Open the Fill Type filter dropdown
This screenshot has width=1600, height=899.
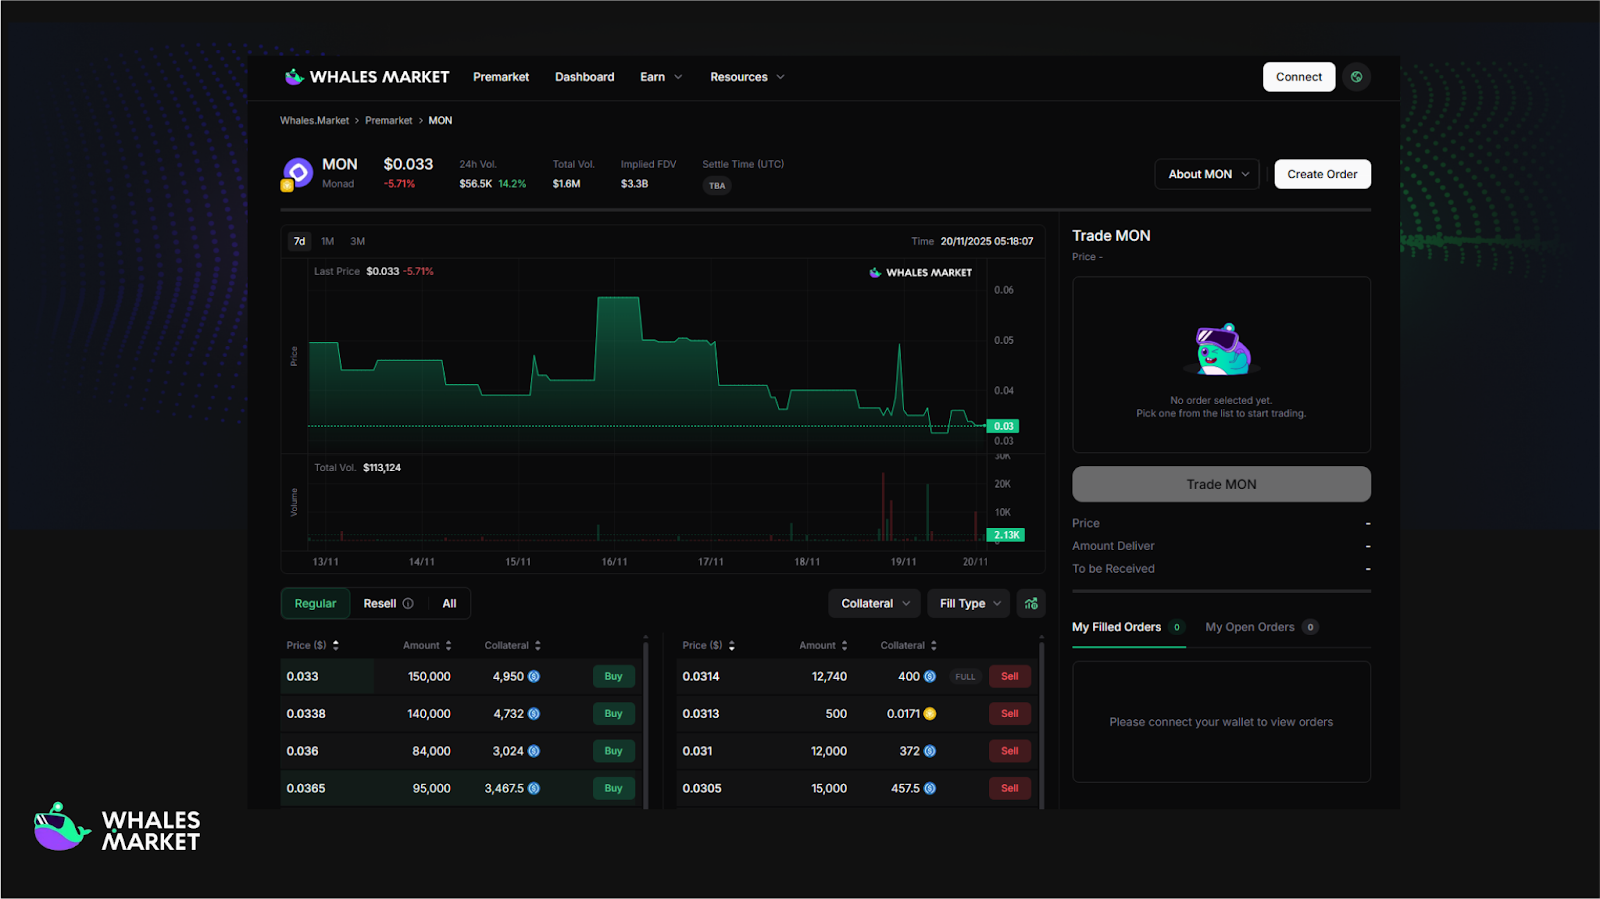pos(969,603)
